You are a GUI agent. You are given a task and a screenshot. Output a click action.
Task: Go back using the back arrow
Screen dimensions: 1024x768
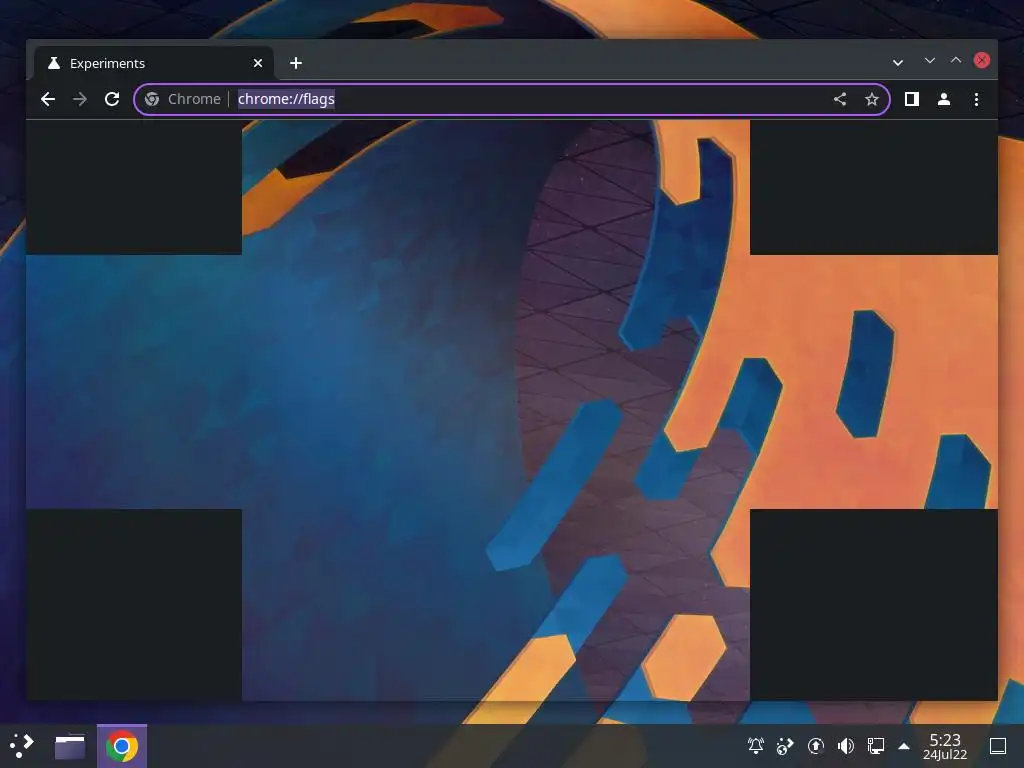point(48,99)
